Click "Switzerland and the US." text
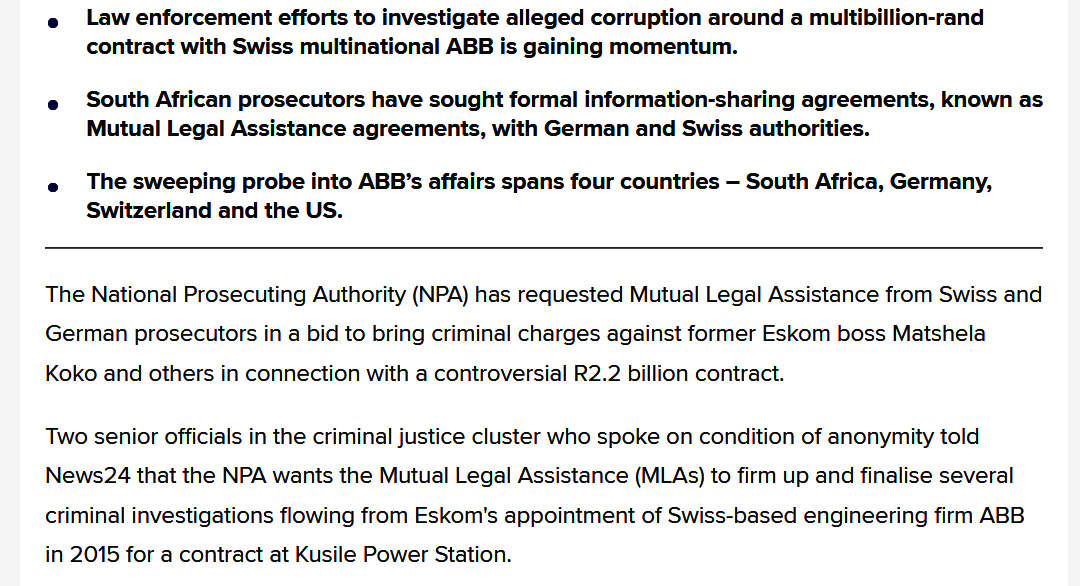The height and width of the screenshot is (586, 1080). pos(214,211)
